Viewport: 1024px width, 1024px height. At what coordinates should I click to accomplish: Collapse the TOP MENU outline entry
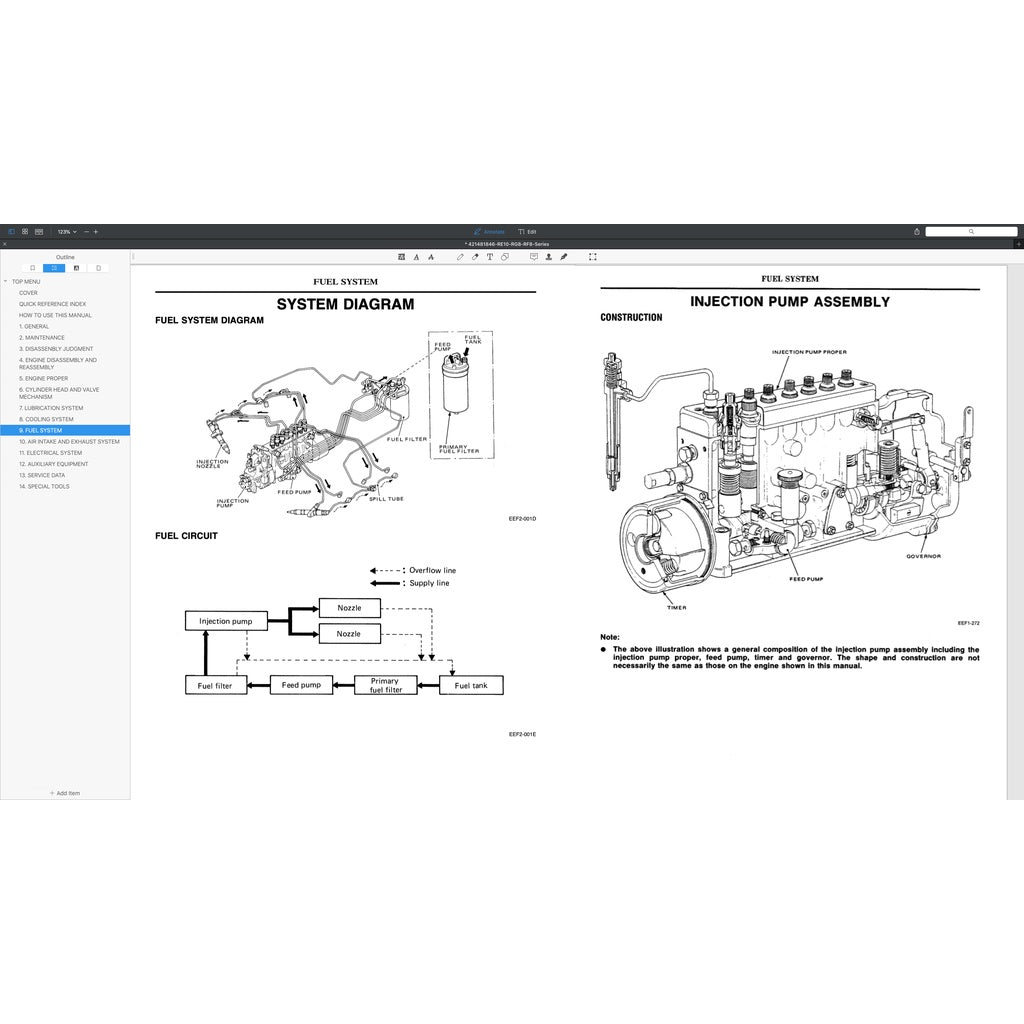click(x=6, y=281)
